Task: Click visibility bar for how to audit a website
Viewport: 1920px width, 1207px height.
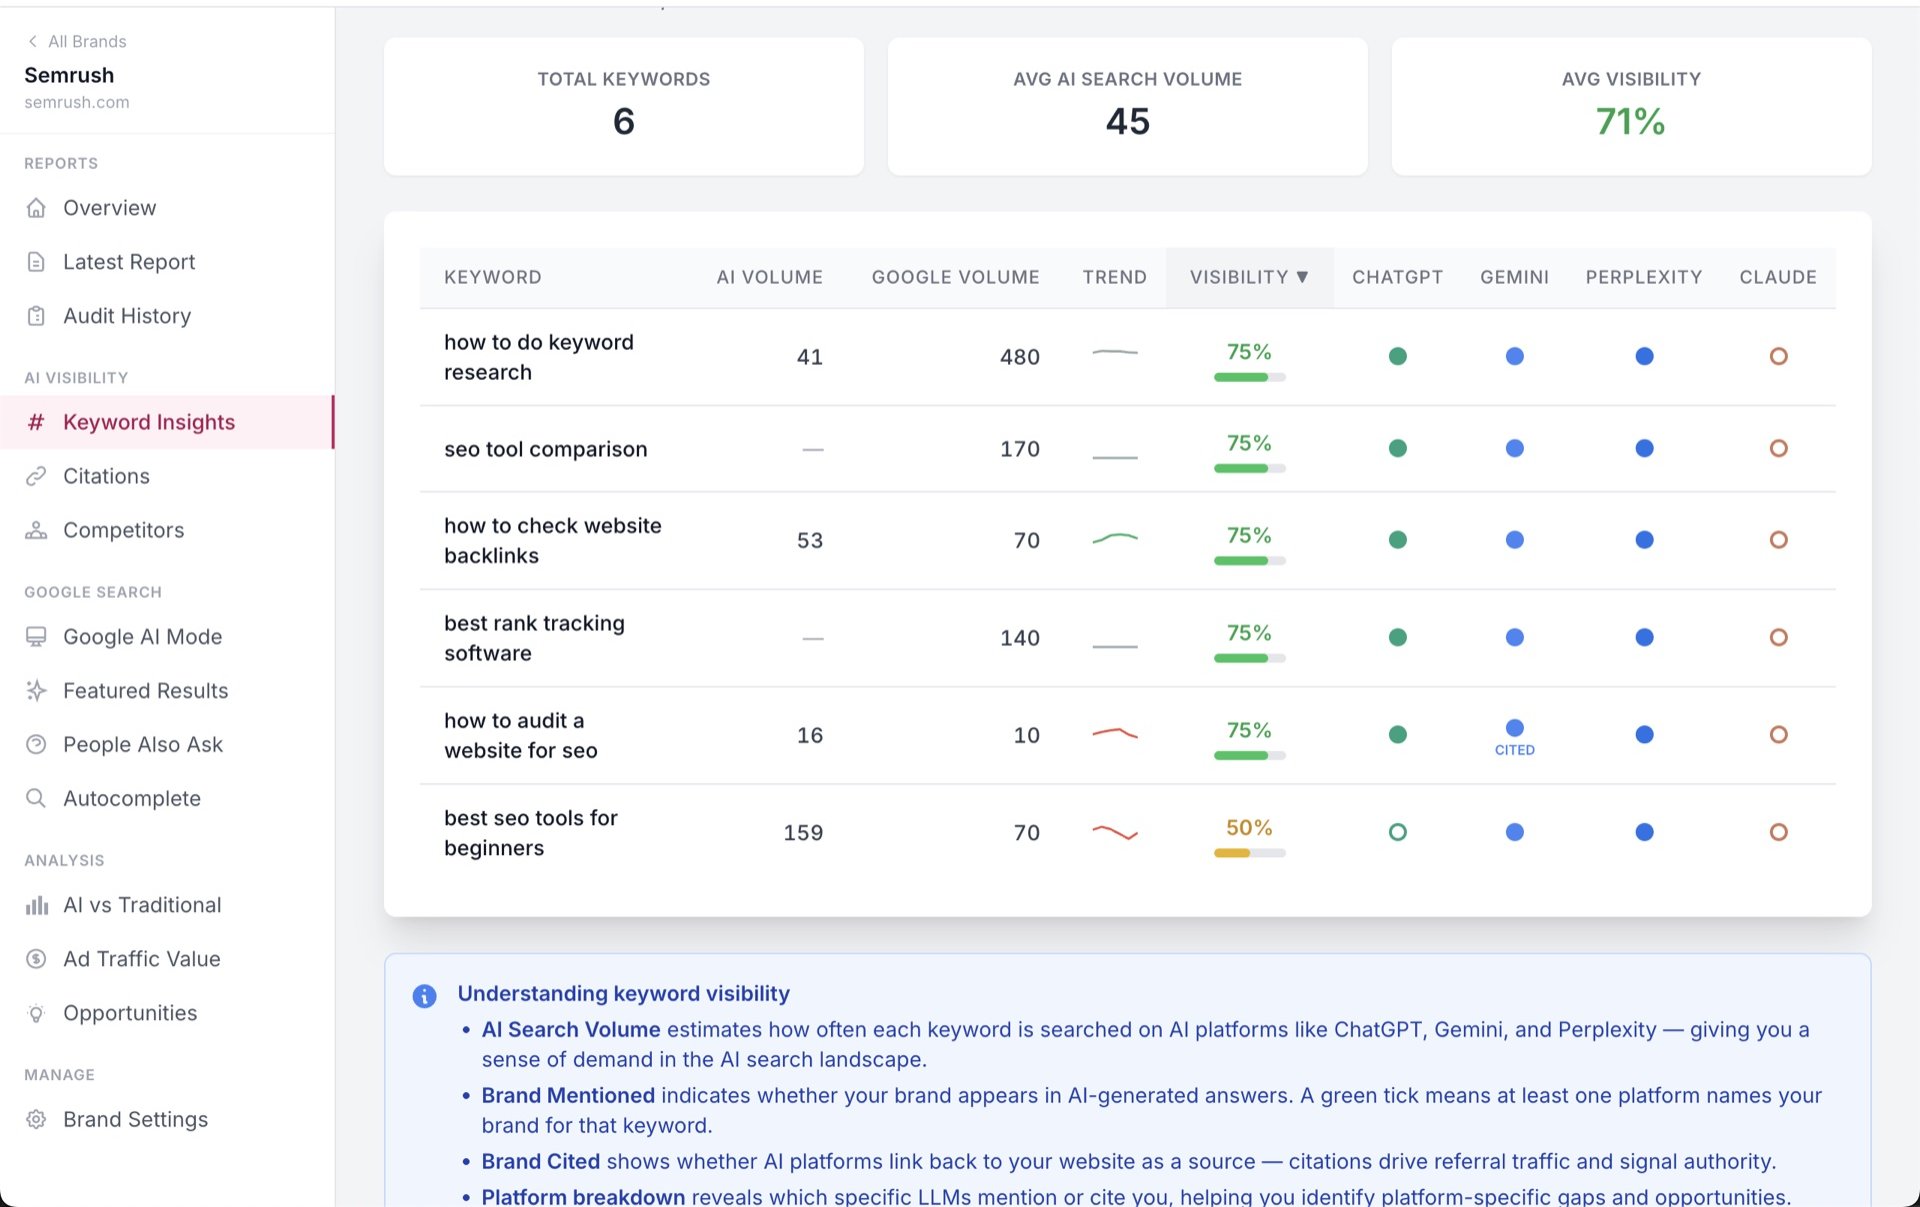Action: tap(1249, 755)
